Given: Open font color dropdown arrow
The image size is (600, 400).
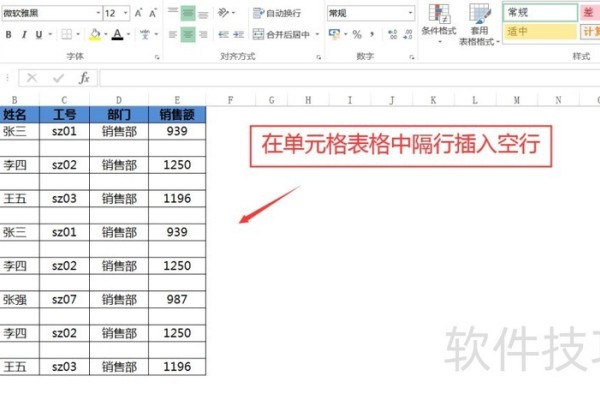Looking at the screenshot, I should 128,34.
